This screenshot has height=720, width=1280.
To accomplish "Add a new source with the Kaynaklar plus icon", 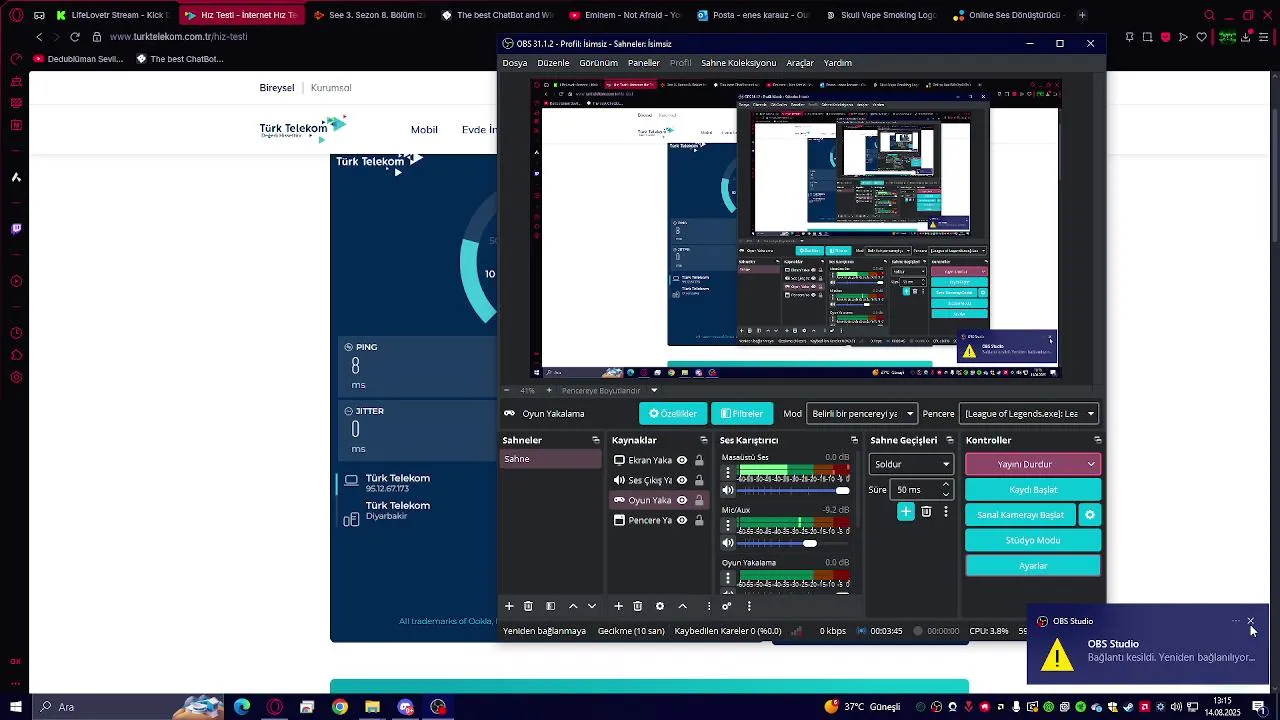I will pos(618,606).
